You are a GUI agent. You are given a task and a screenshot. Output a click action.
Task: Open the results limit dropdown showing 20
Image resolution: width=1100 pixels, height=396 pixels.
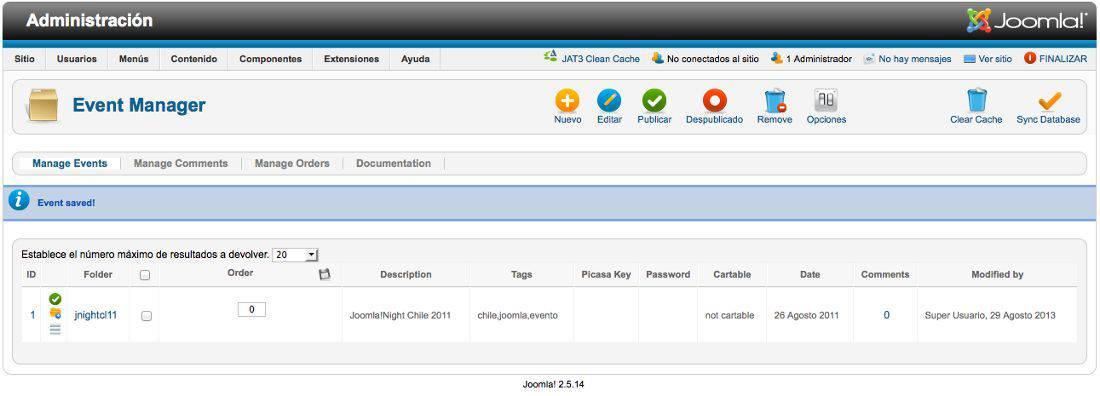pyautogui.click(x=295, y=255)
